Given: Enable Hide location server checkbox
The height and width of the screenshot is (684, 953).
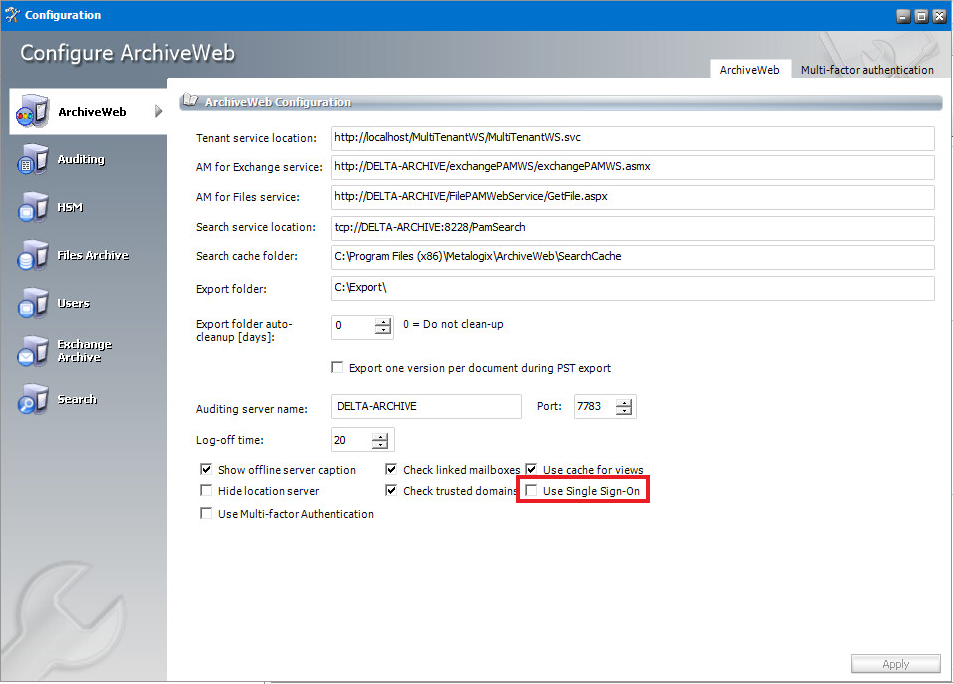Looking at the screenshot, I should click(206, 490).
